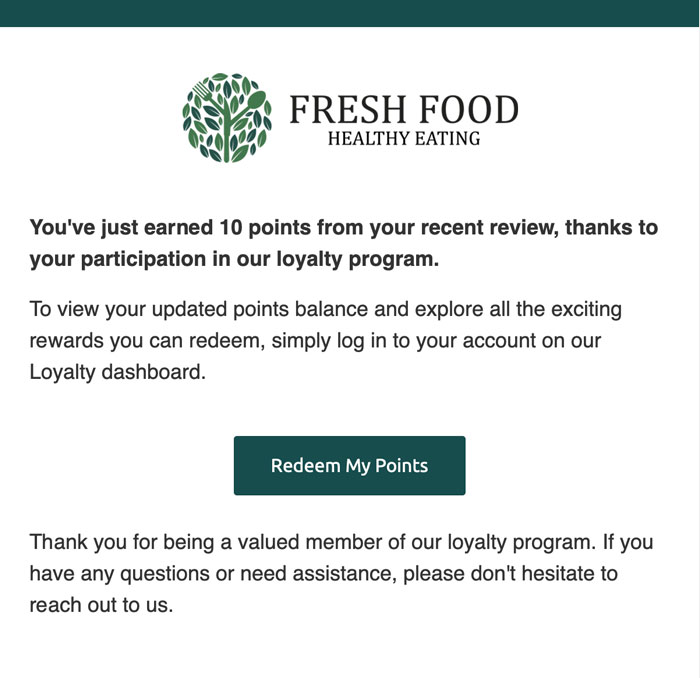Click the Redeem My Points button
Image resolution: width=700 pixels, height=678 pixels.
click(x=350, y=466)
